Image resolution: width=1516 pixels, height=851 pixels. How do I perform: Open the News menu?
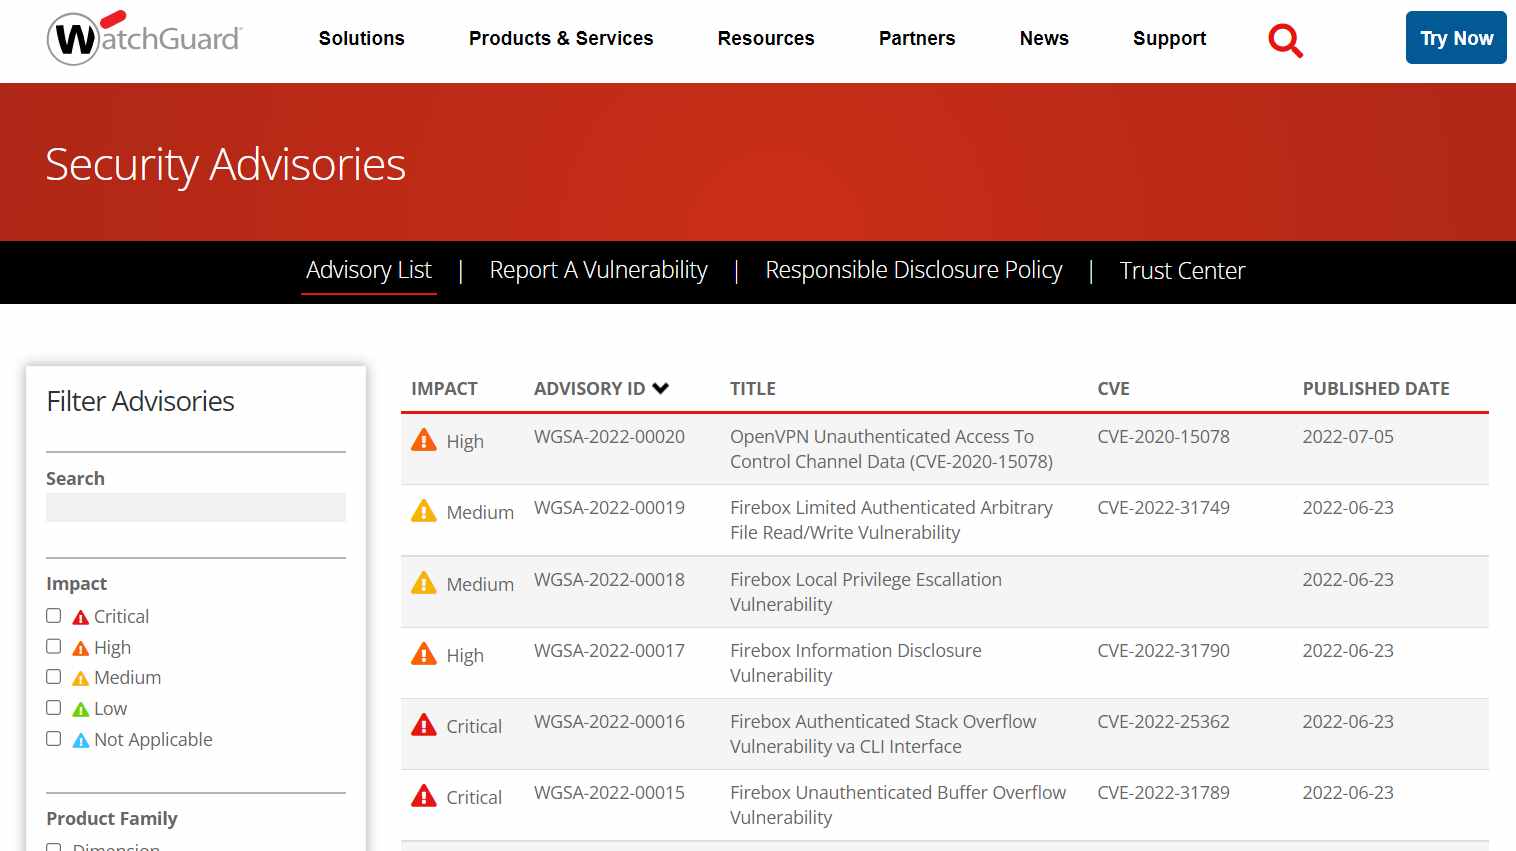[1044, 39]
